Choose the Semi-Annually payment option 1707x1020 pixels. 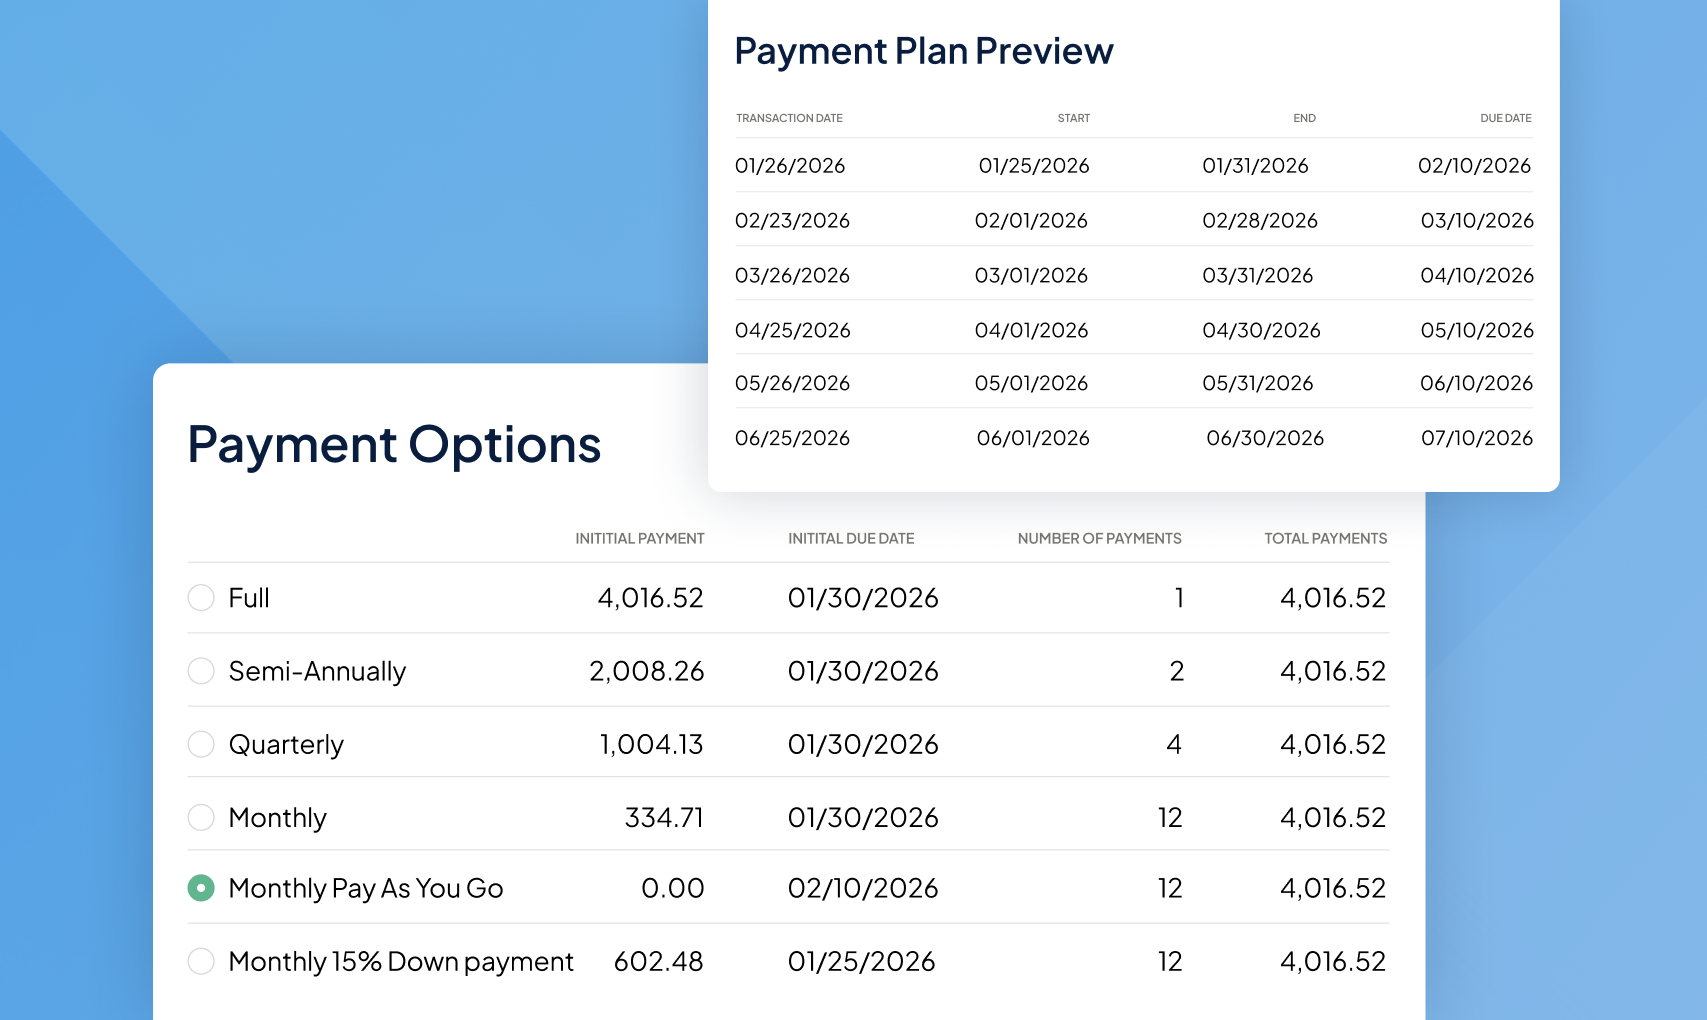click(201, 671)
